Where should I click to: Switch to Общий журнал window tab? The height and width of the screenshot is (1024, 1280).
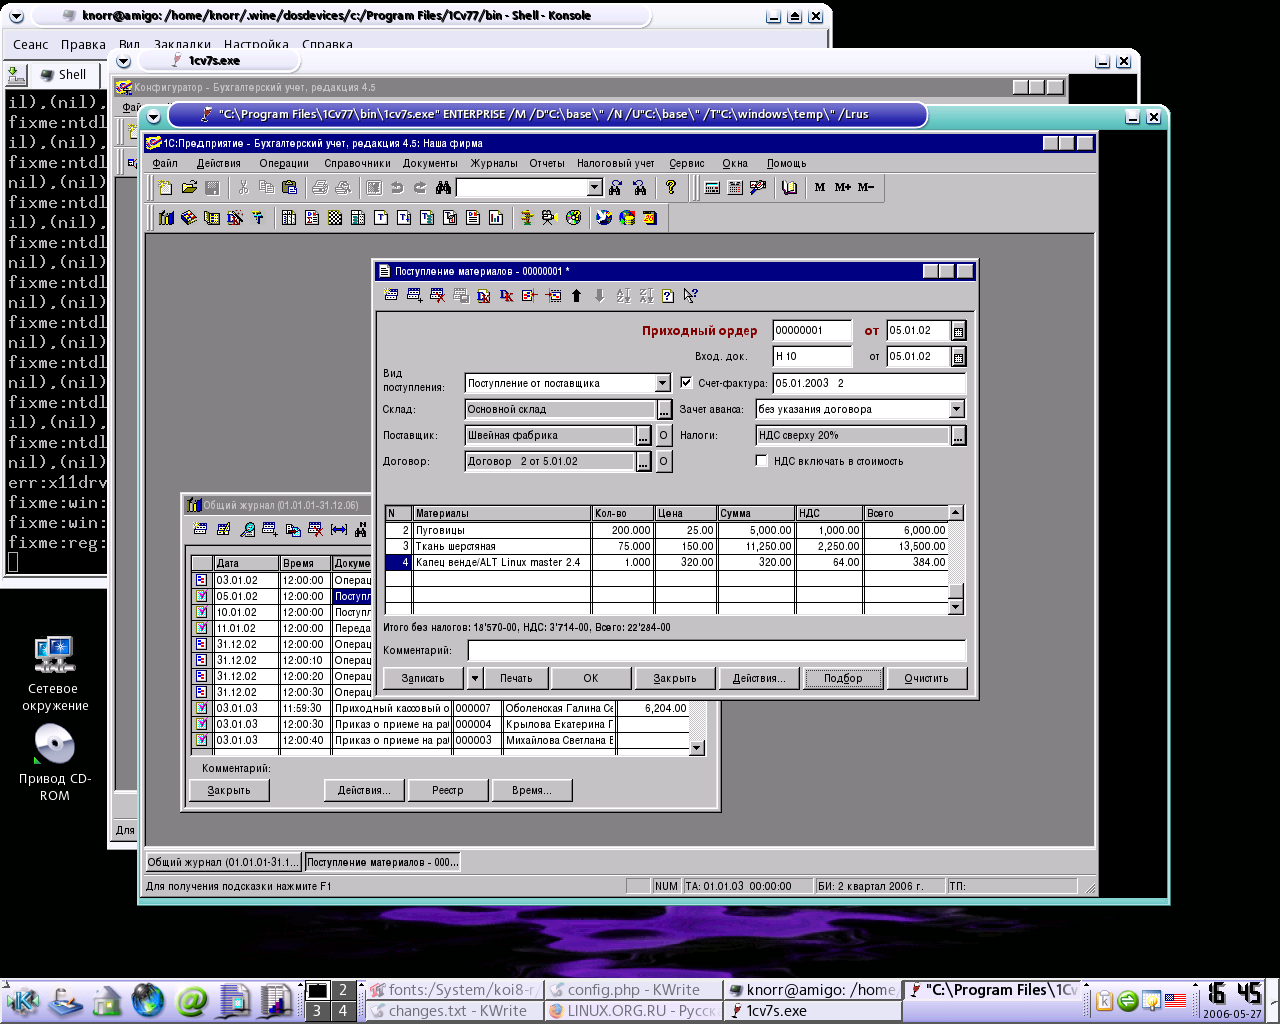tap(223, 862)
